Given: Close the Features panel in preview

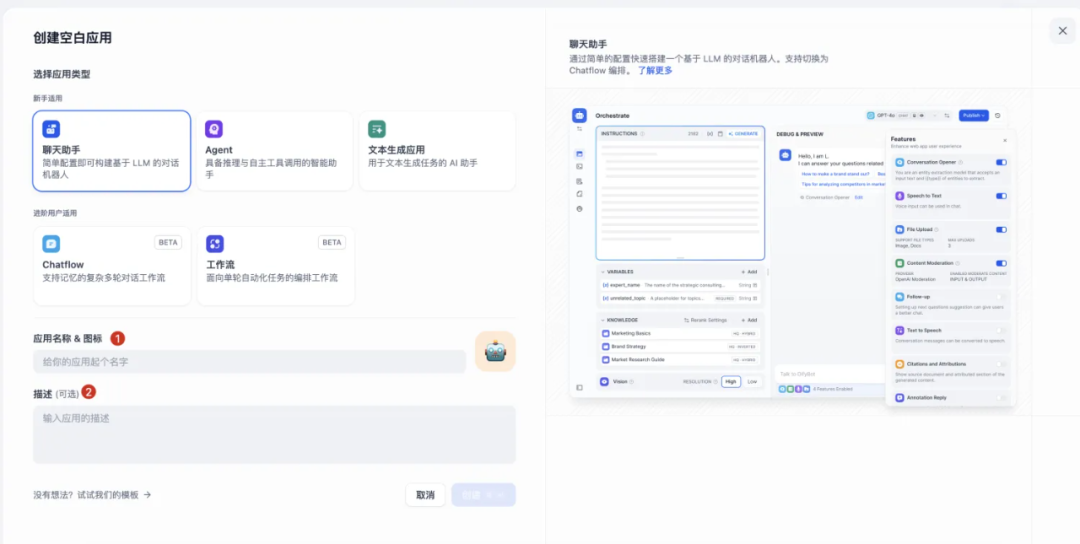Looking at the screenshot, I should (1004, 140).
